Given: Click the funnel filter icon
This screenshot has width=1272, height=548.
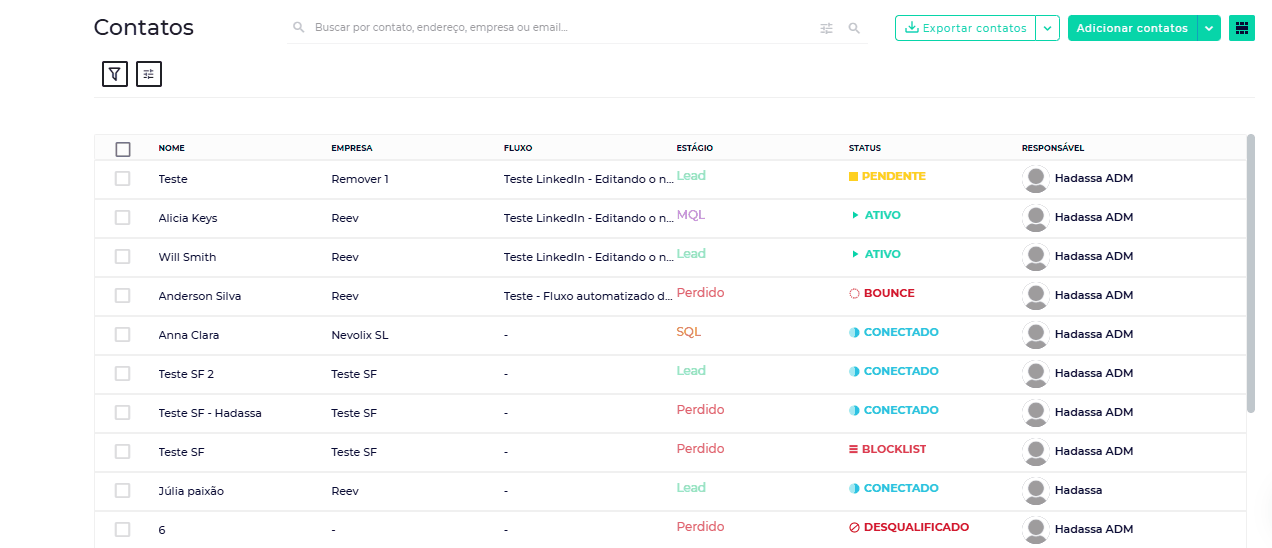Looking at the screenshot, I should pos(115,74).
